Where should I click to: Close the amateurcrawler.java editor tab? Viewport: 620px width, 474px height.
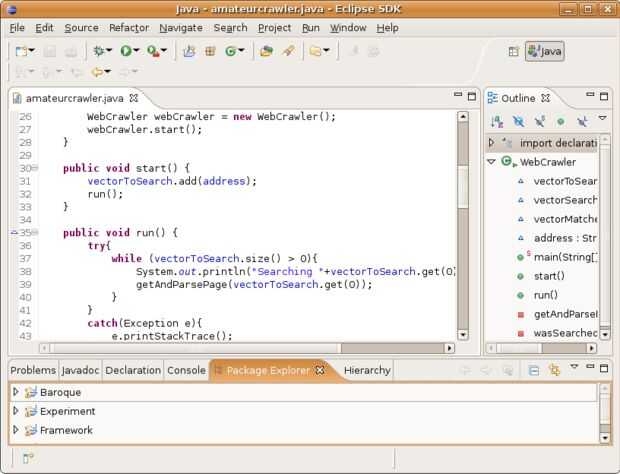click(x=134, y=98)
